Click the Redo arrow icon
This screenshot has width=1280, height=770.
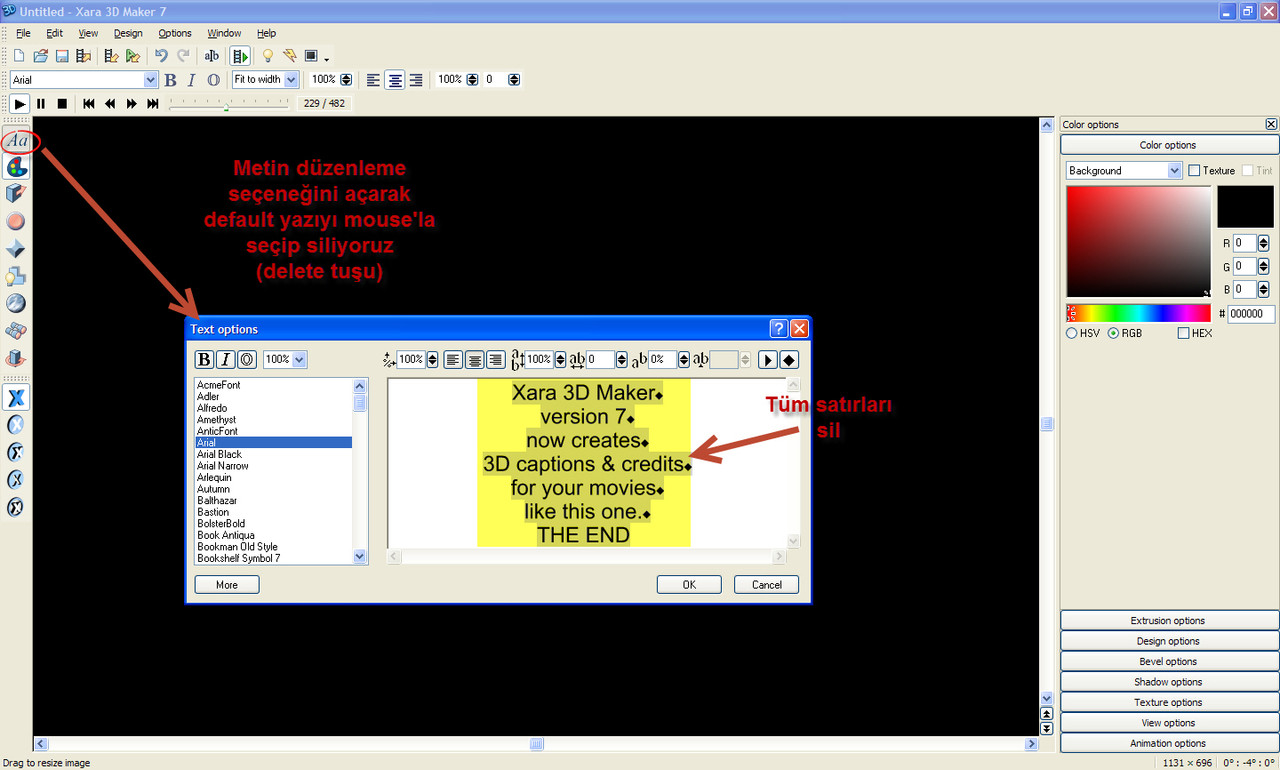coord(183,56)
